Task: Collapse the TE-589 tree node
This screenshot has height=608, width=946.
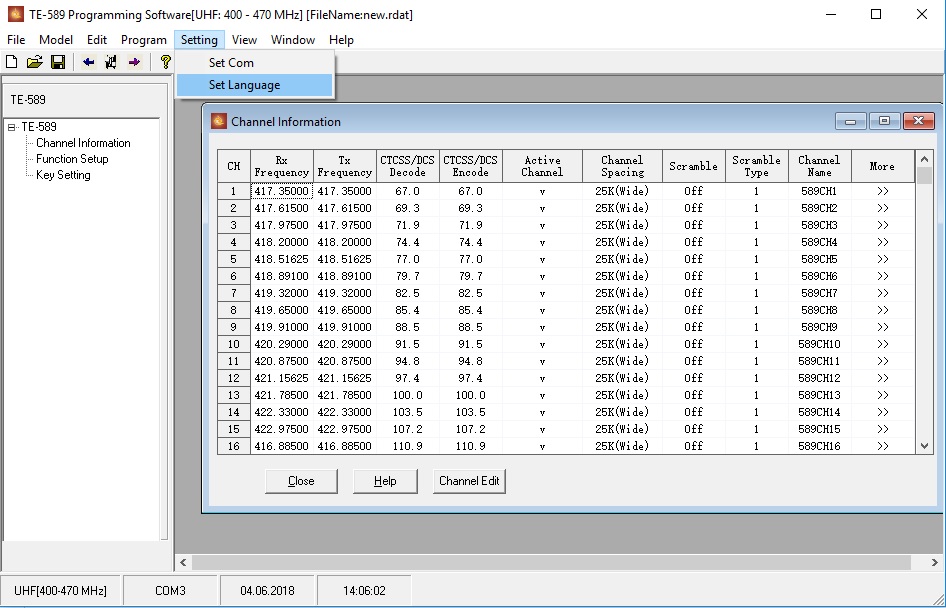Action: [11, 127]
